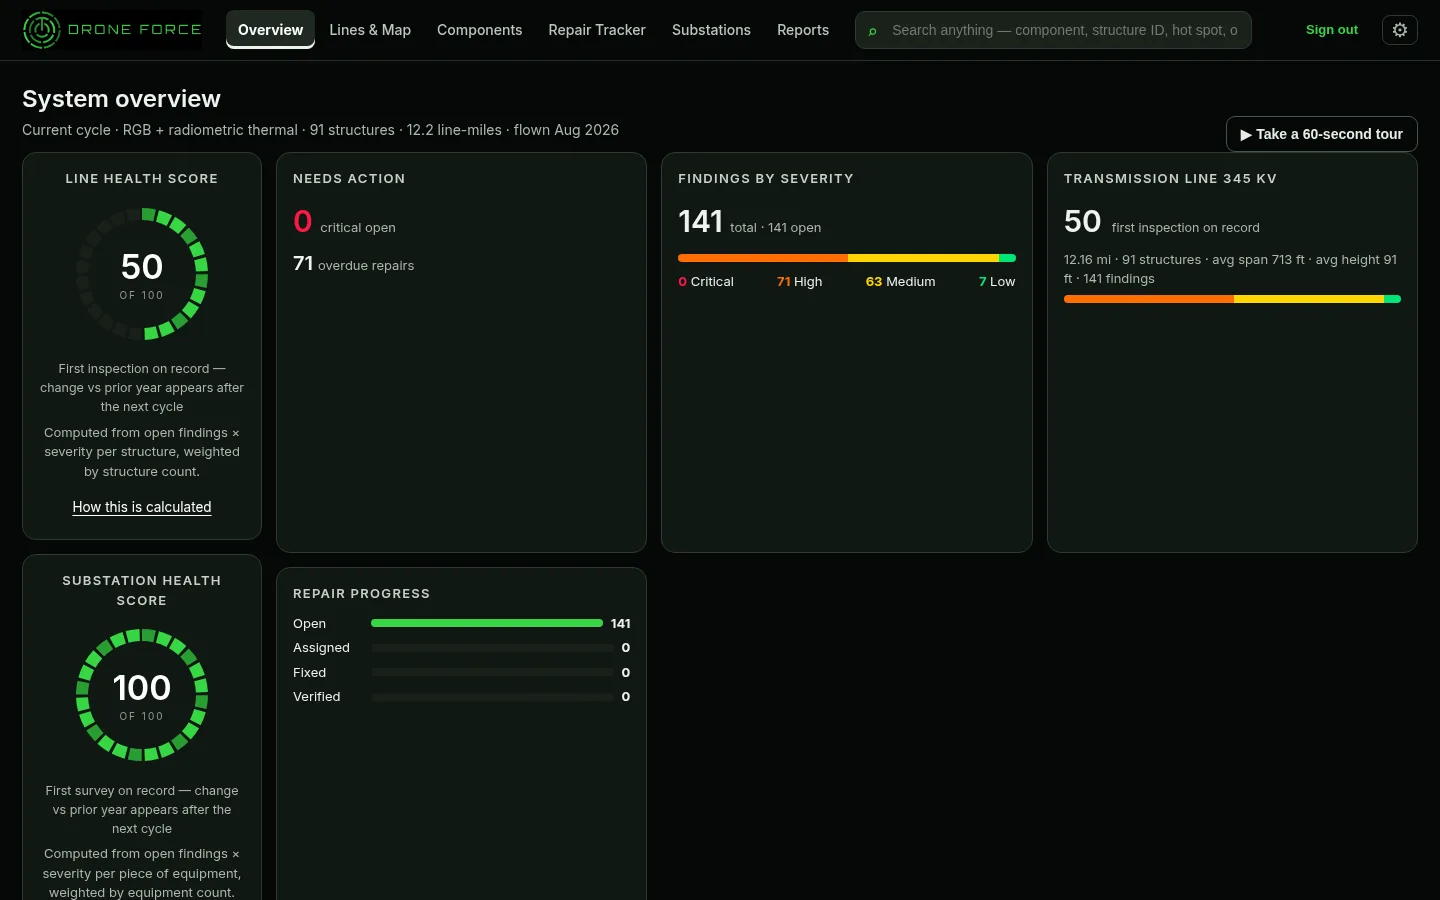Click the Assigned row in Repair Progress
The width and height of the screenshot is (1440, 900).
pos(461,648)
